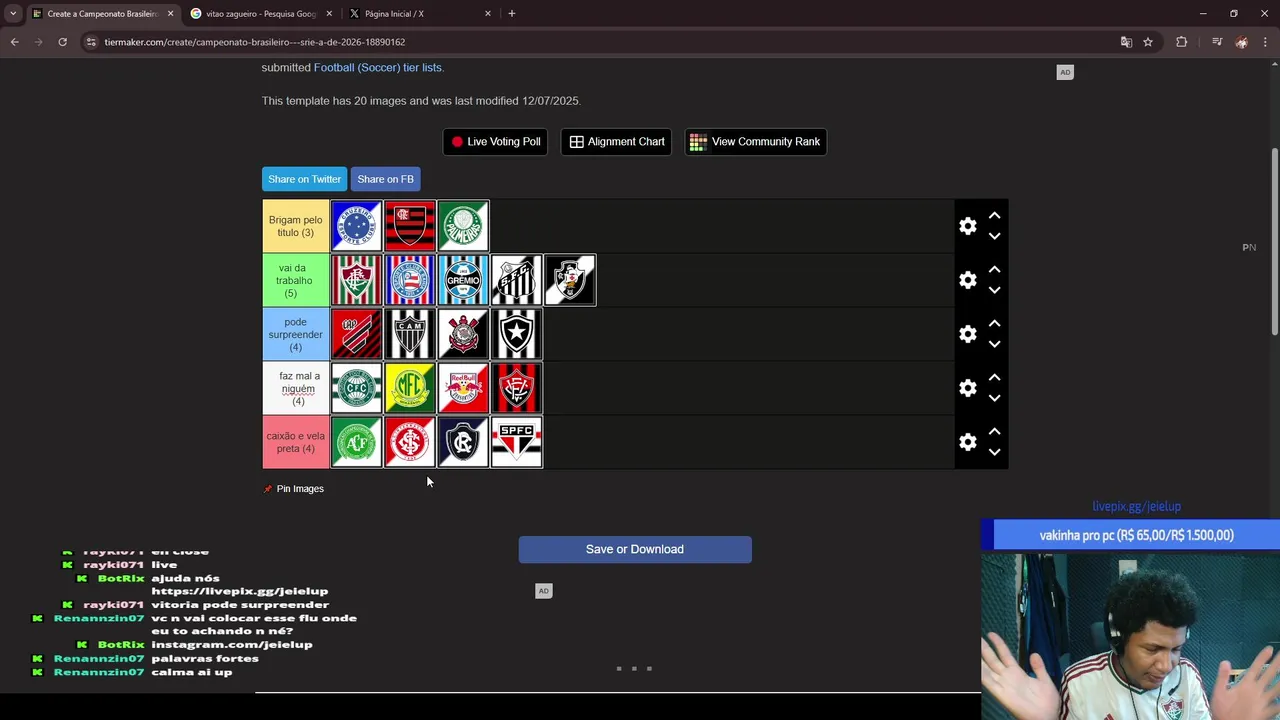Bookmark this page with star icon
The width and height of the screenshot is (1280, 720).
[x=1148, y=42]
